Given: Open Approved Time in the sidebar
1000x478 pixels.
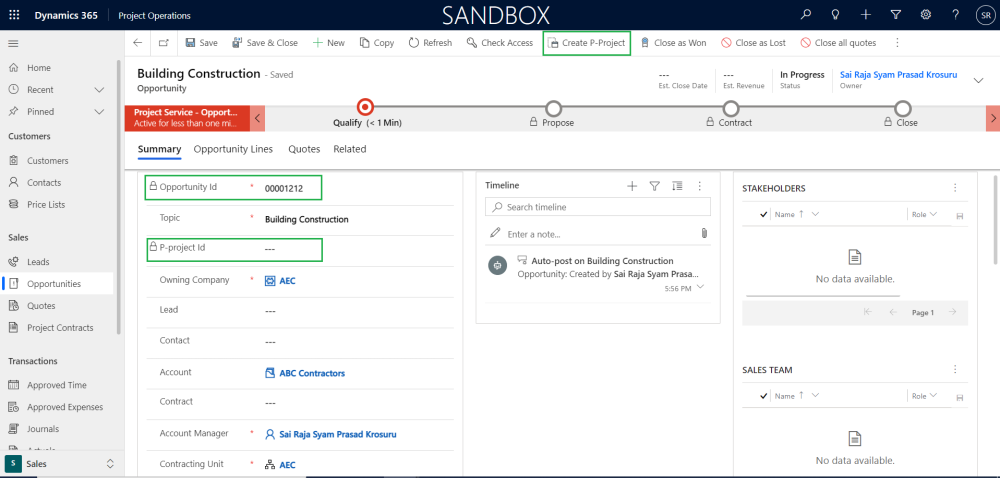Looking at the screenshot, I should pos(57,385).
